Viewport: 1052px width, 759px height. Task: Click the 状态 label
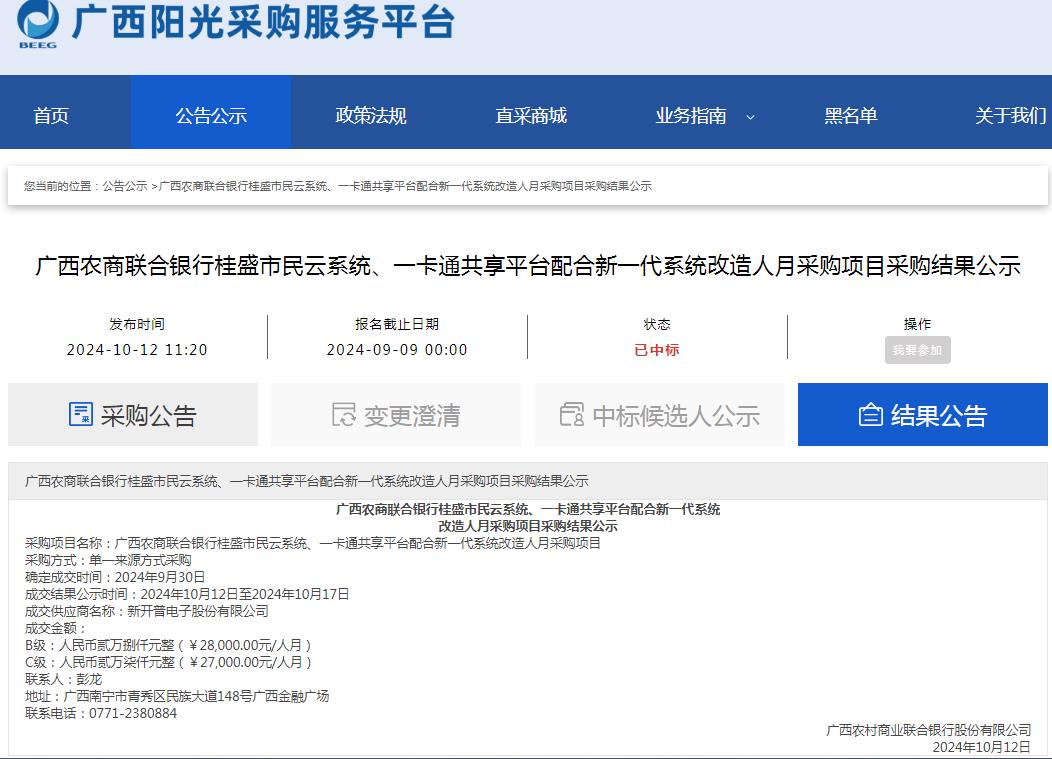point(657,324)
